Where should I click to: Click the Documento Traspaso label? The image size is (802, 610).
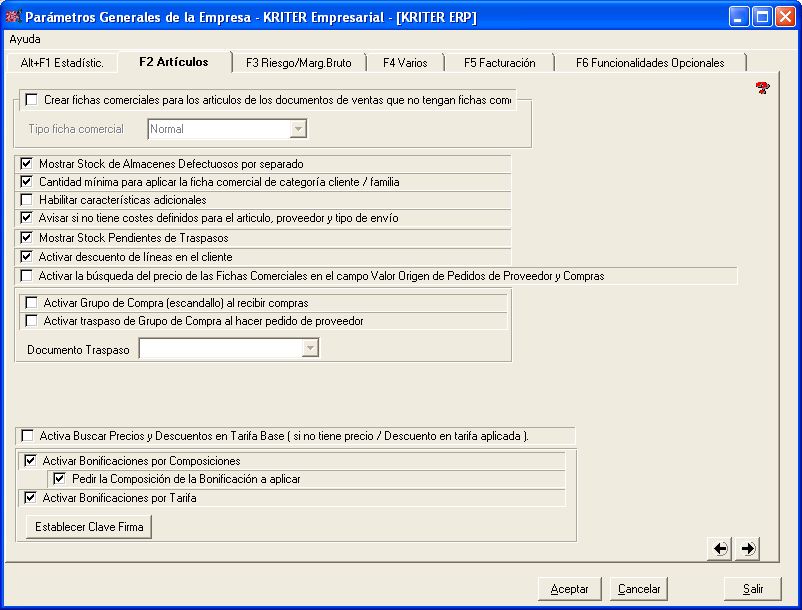pos(78,350)
